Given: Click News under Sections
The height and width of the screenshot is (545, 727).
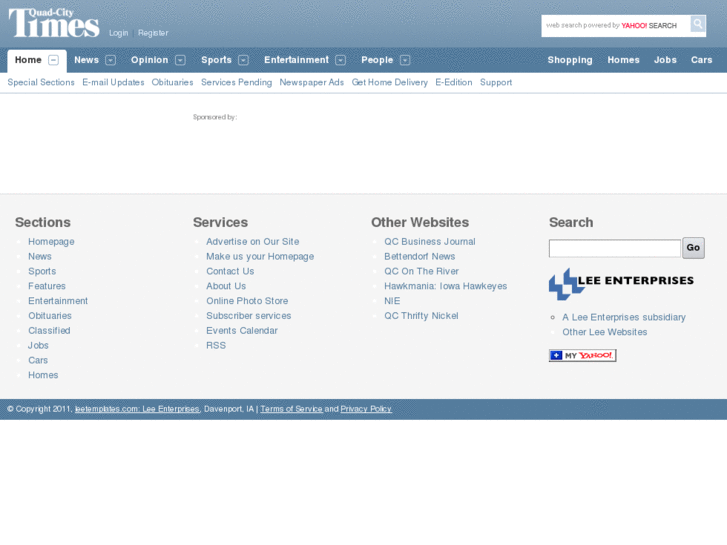Looking at the screenshot, I should 40,256.
